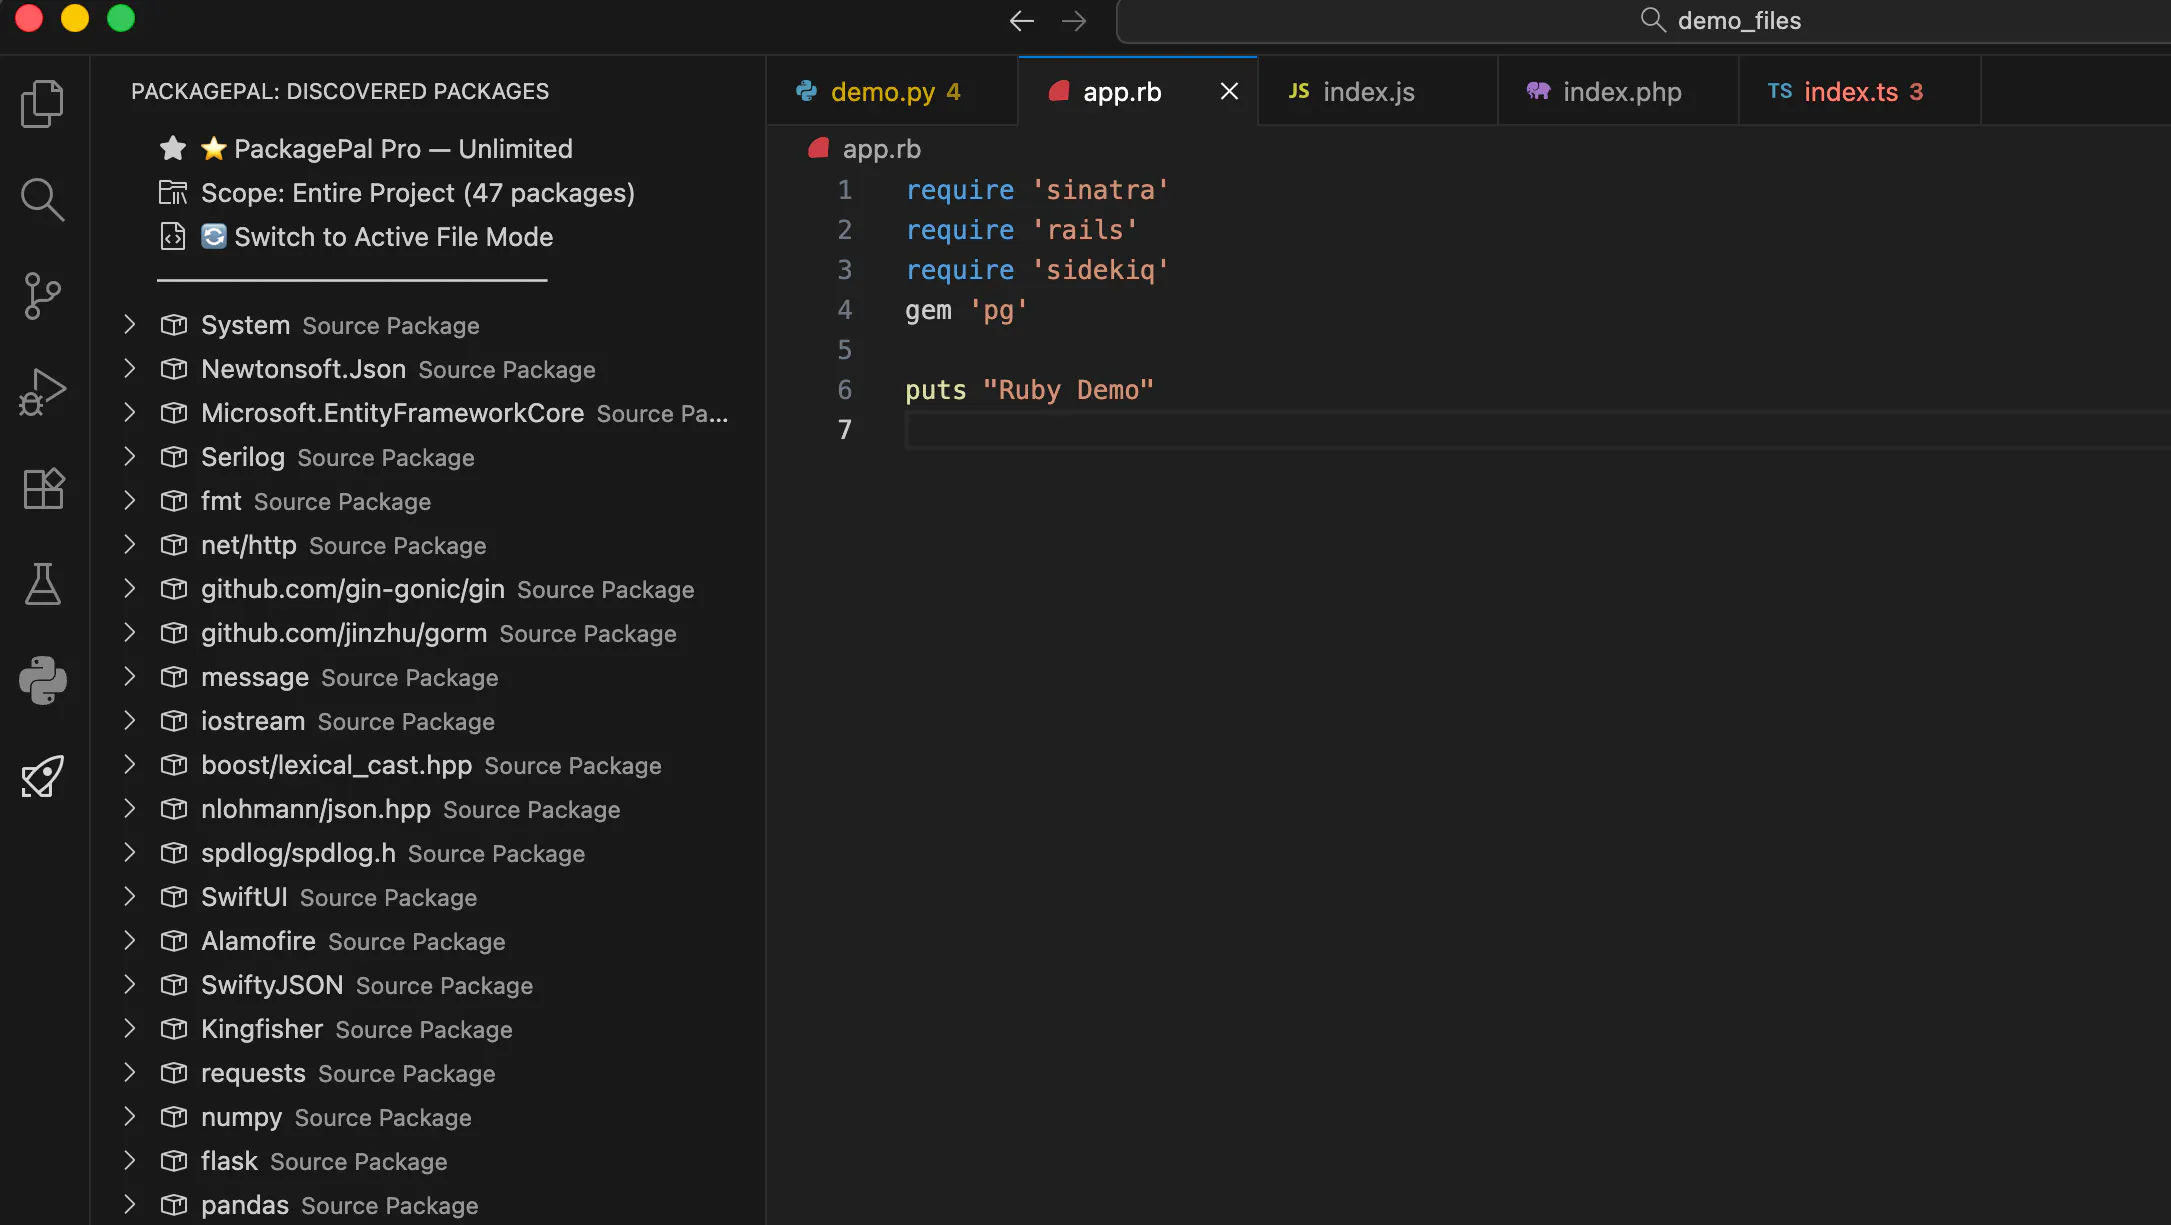Click line 4 gem 'pg'
Viewport: 2171px width, 1225px height.
click(x=966, y=310)
